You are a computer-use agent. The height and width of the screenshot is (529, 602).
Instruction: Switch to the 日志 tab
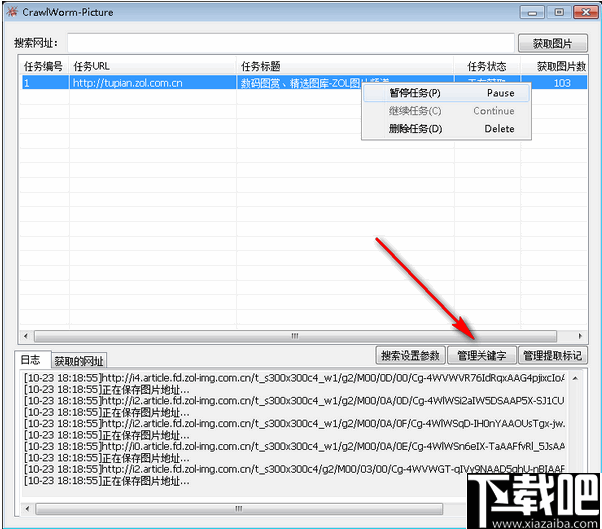[x=32, y=360]
